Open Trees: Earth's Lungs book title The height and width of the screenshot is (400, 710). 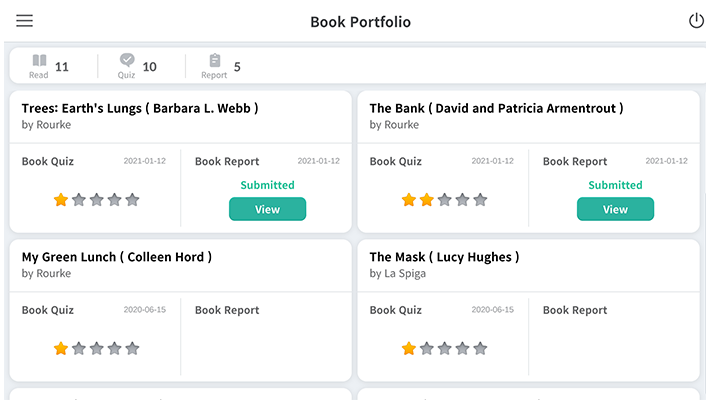140,108
